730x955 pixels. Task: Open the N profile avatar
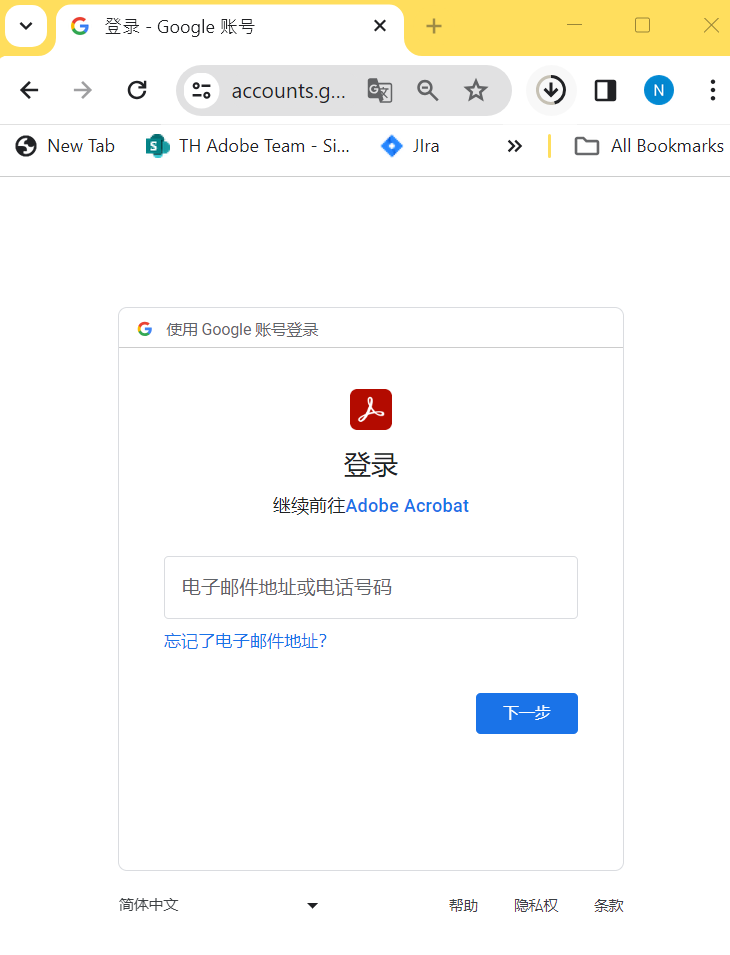(x=659, y=91)
